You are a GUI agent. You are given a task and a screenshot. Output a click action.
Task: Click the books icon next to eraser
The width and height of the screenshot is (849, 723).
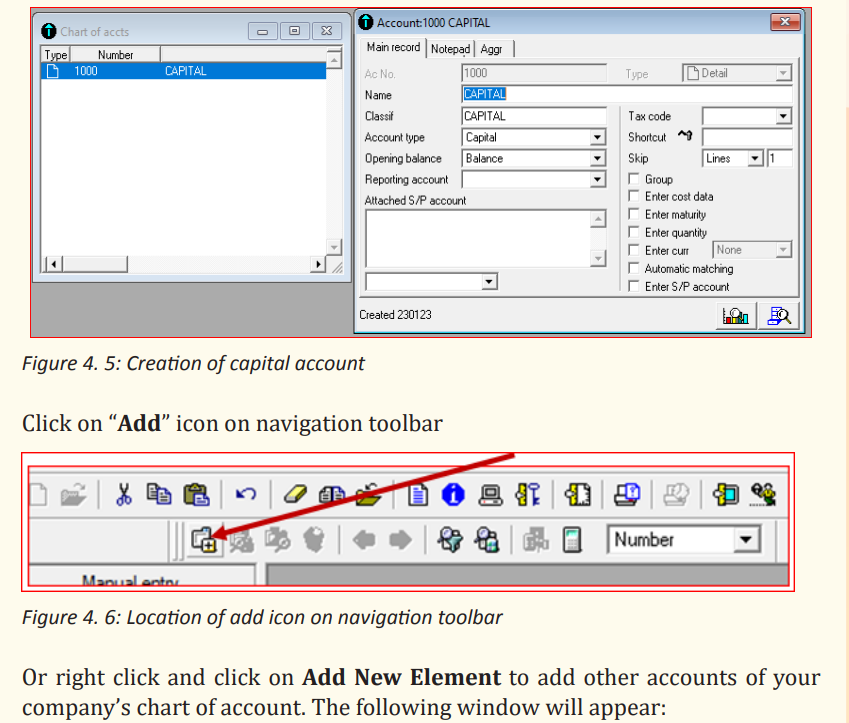(331, 494)
